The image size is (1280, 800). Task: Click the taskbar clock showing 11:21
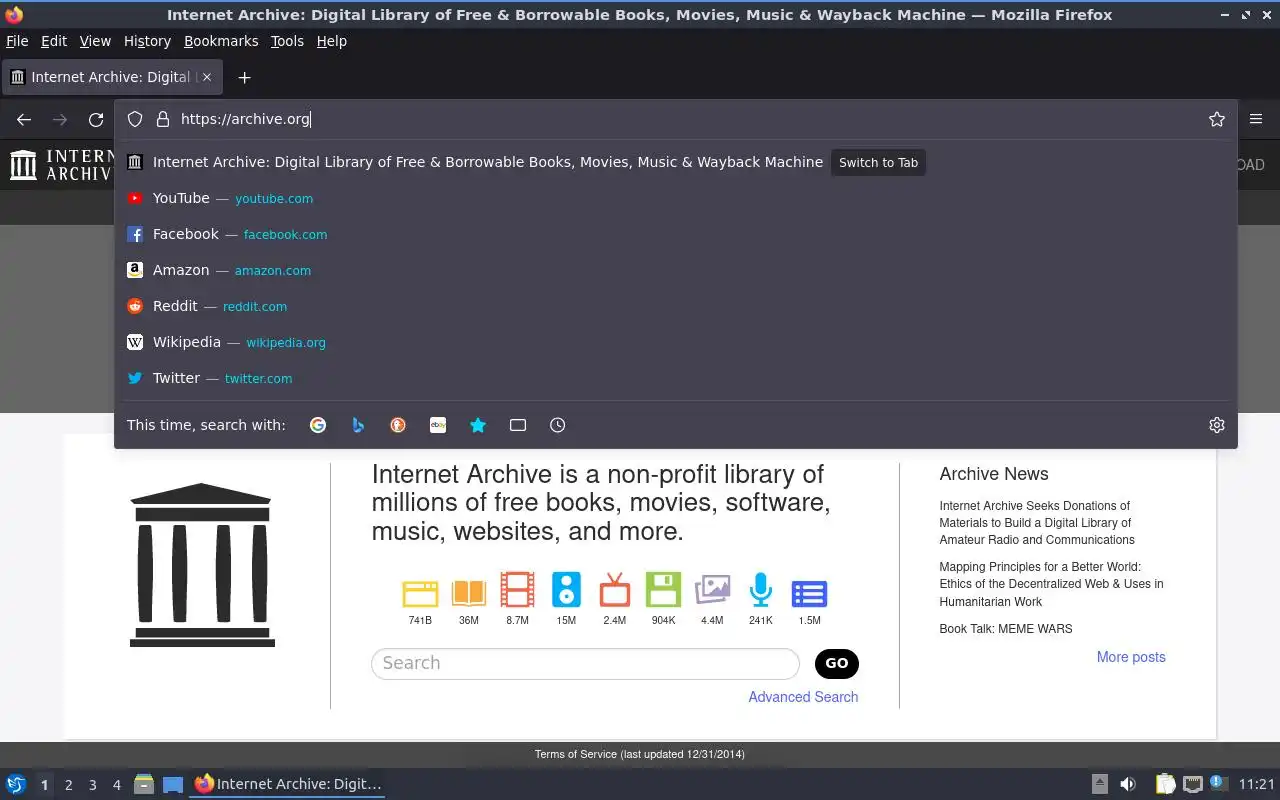(x=1257, y=784)
